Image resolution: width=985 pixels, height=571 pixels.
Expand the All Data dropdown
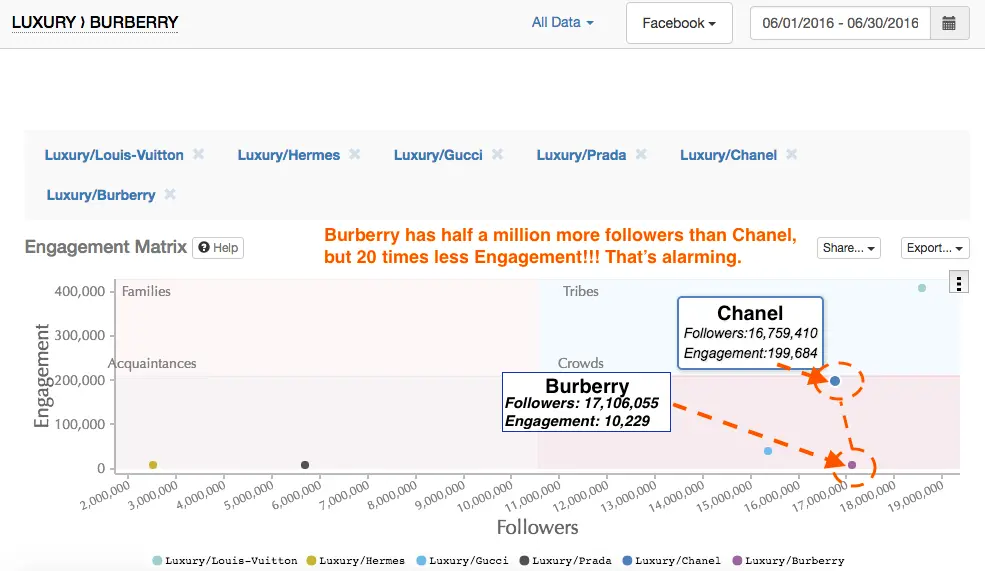(x=562, y=22)
